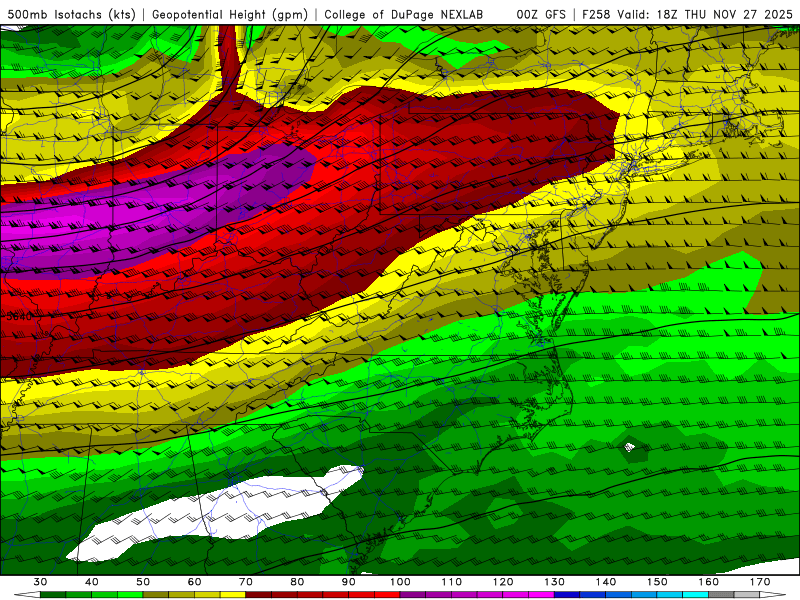Click the "College of DuPage NEXLAB" text

(x=404, y=15)
